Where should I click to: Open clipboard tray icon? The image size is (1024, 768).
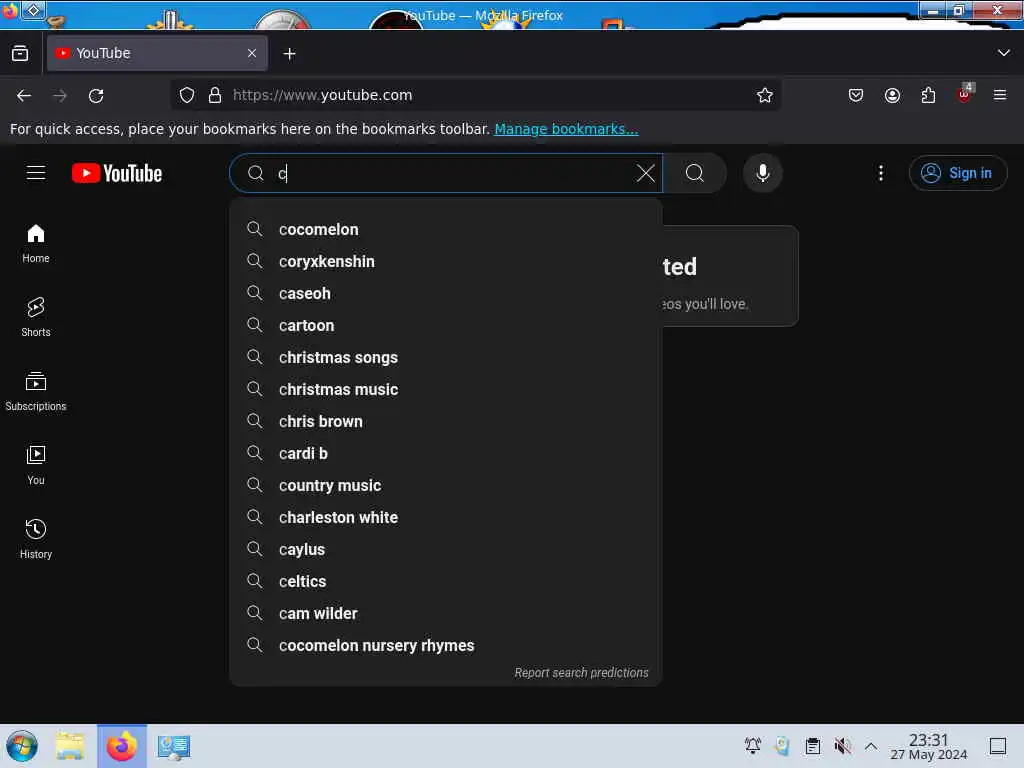tap(812, 746)
